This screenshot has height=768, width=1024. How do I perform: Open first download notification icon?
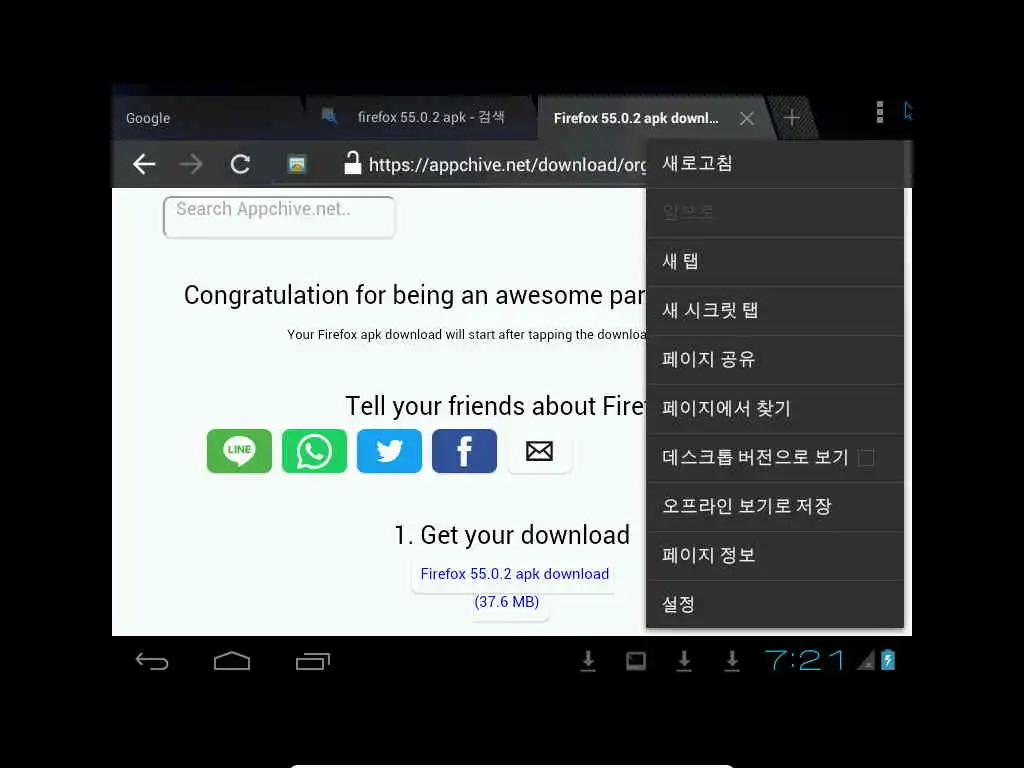point(588,661)
